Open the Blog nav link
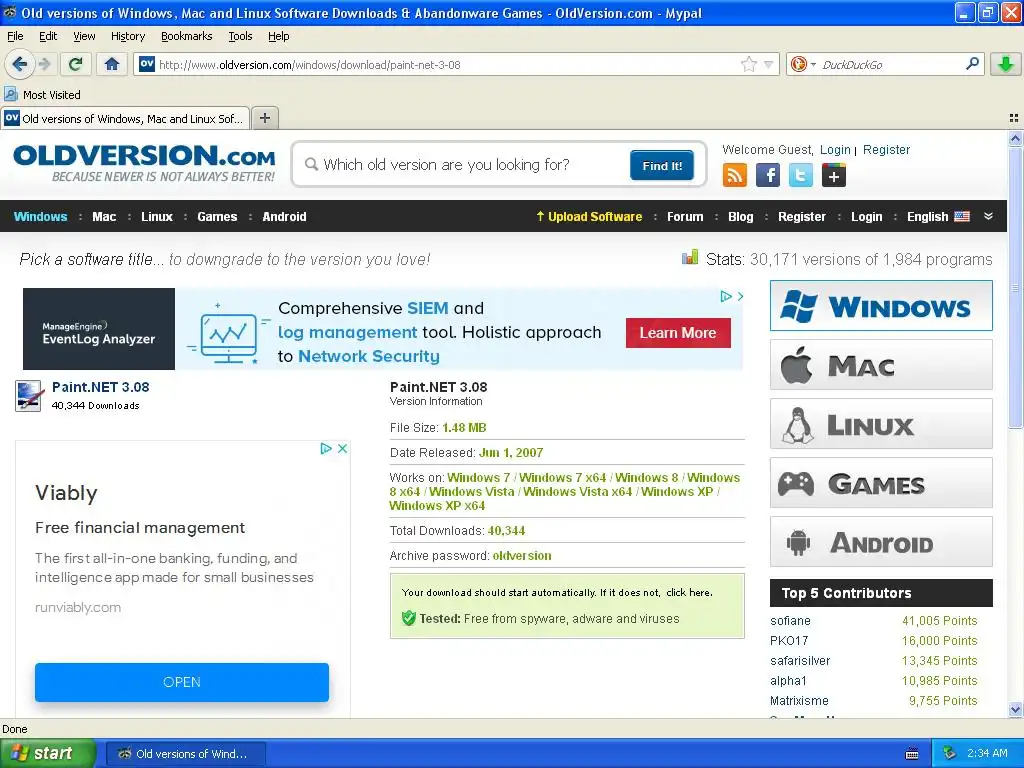The width and height of the screenshot is (1024, 768). (741, 216)
